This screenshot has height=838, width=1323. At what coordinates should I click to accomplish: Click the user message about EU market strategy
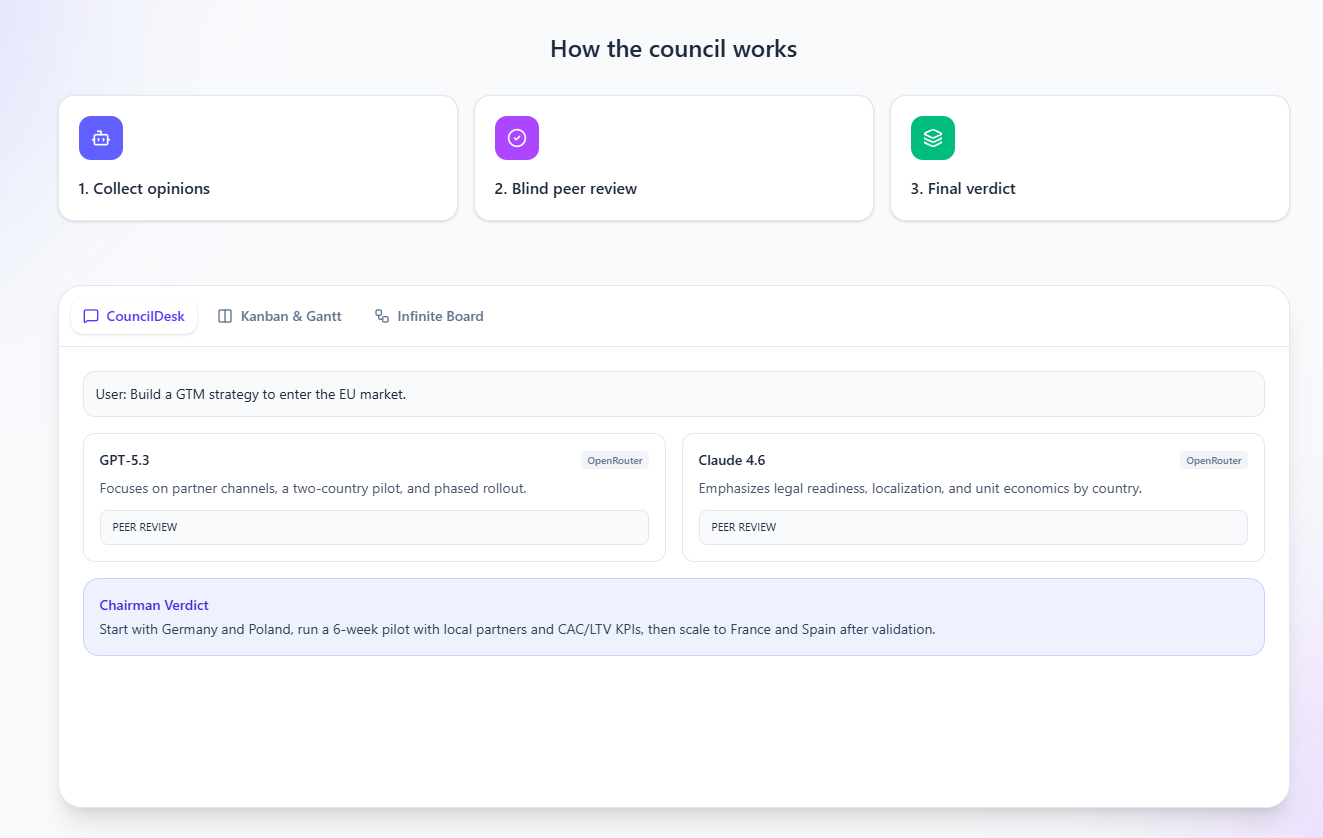click(673, 393)
